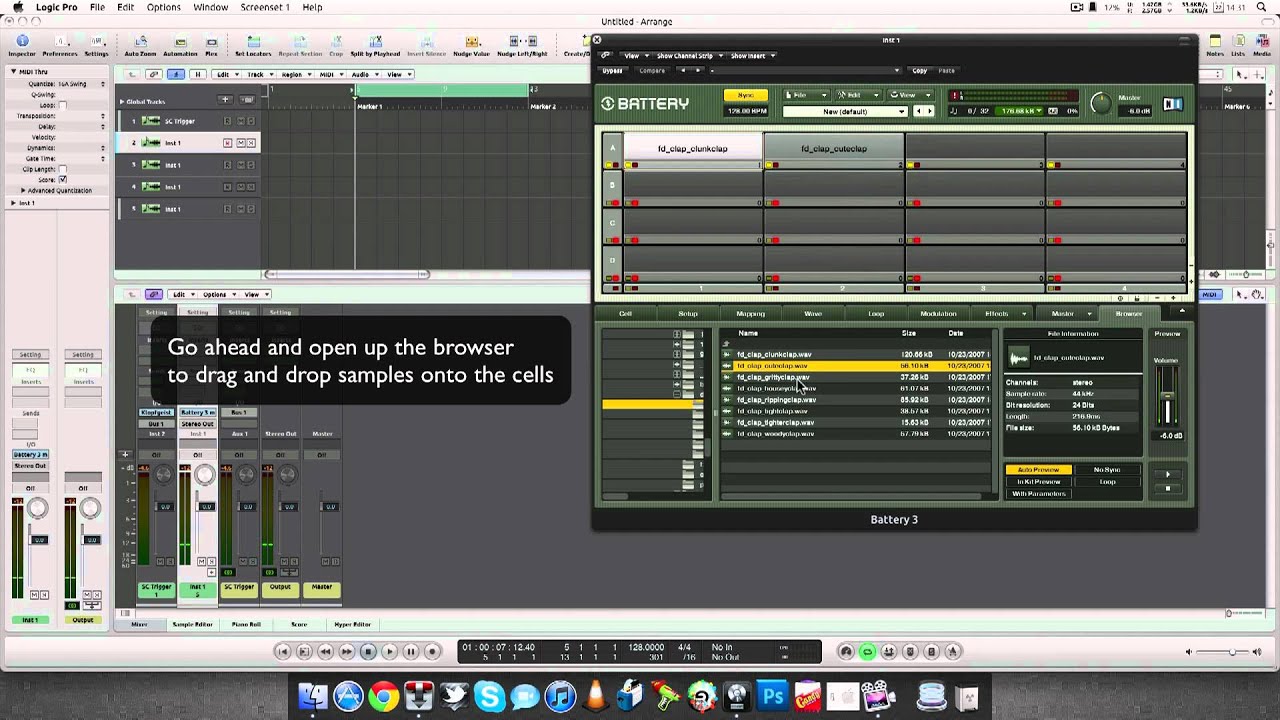Open the Screenset 1 menu
Viewport: 1280px width, 720px height.
pyautogui.click(x=264, y=7)
